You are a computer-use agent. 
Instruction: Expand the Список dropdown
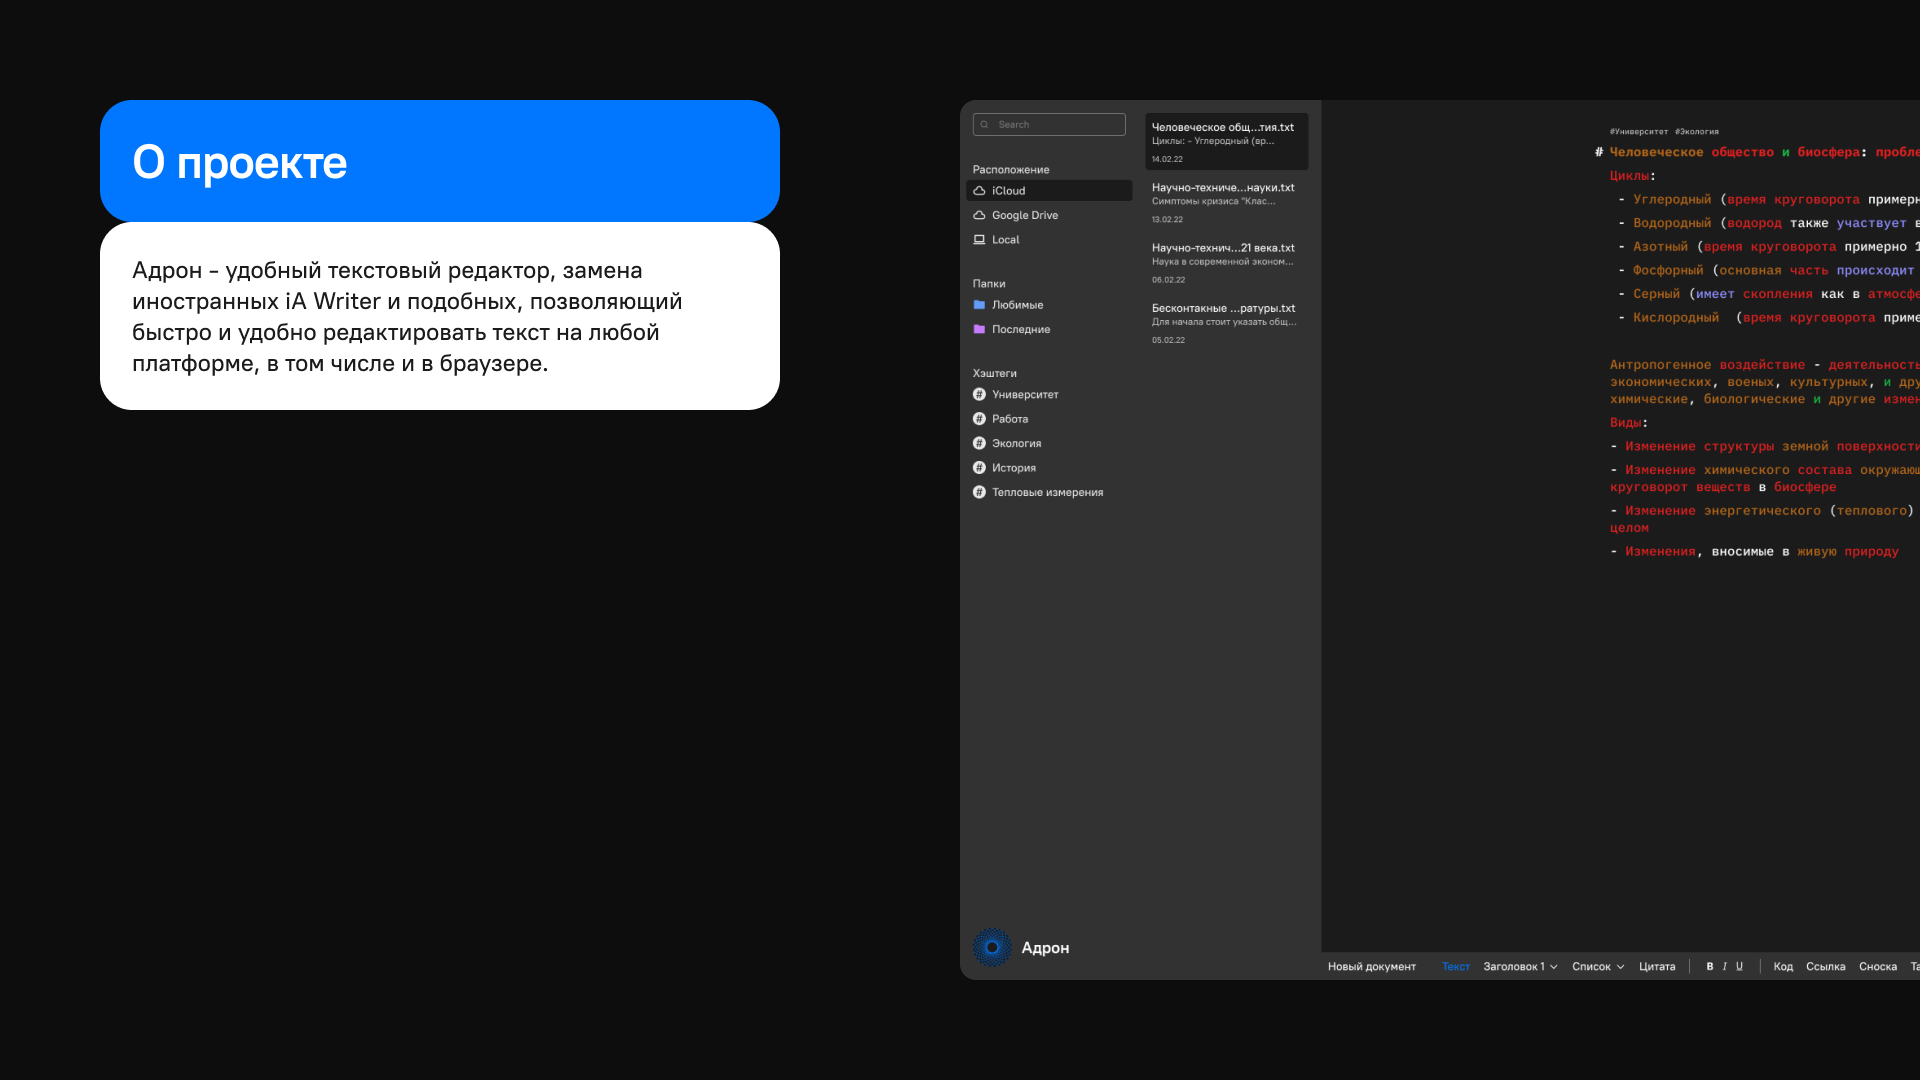click(x=1597, y=966)
